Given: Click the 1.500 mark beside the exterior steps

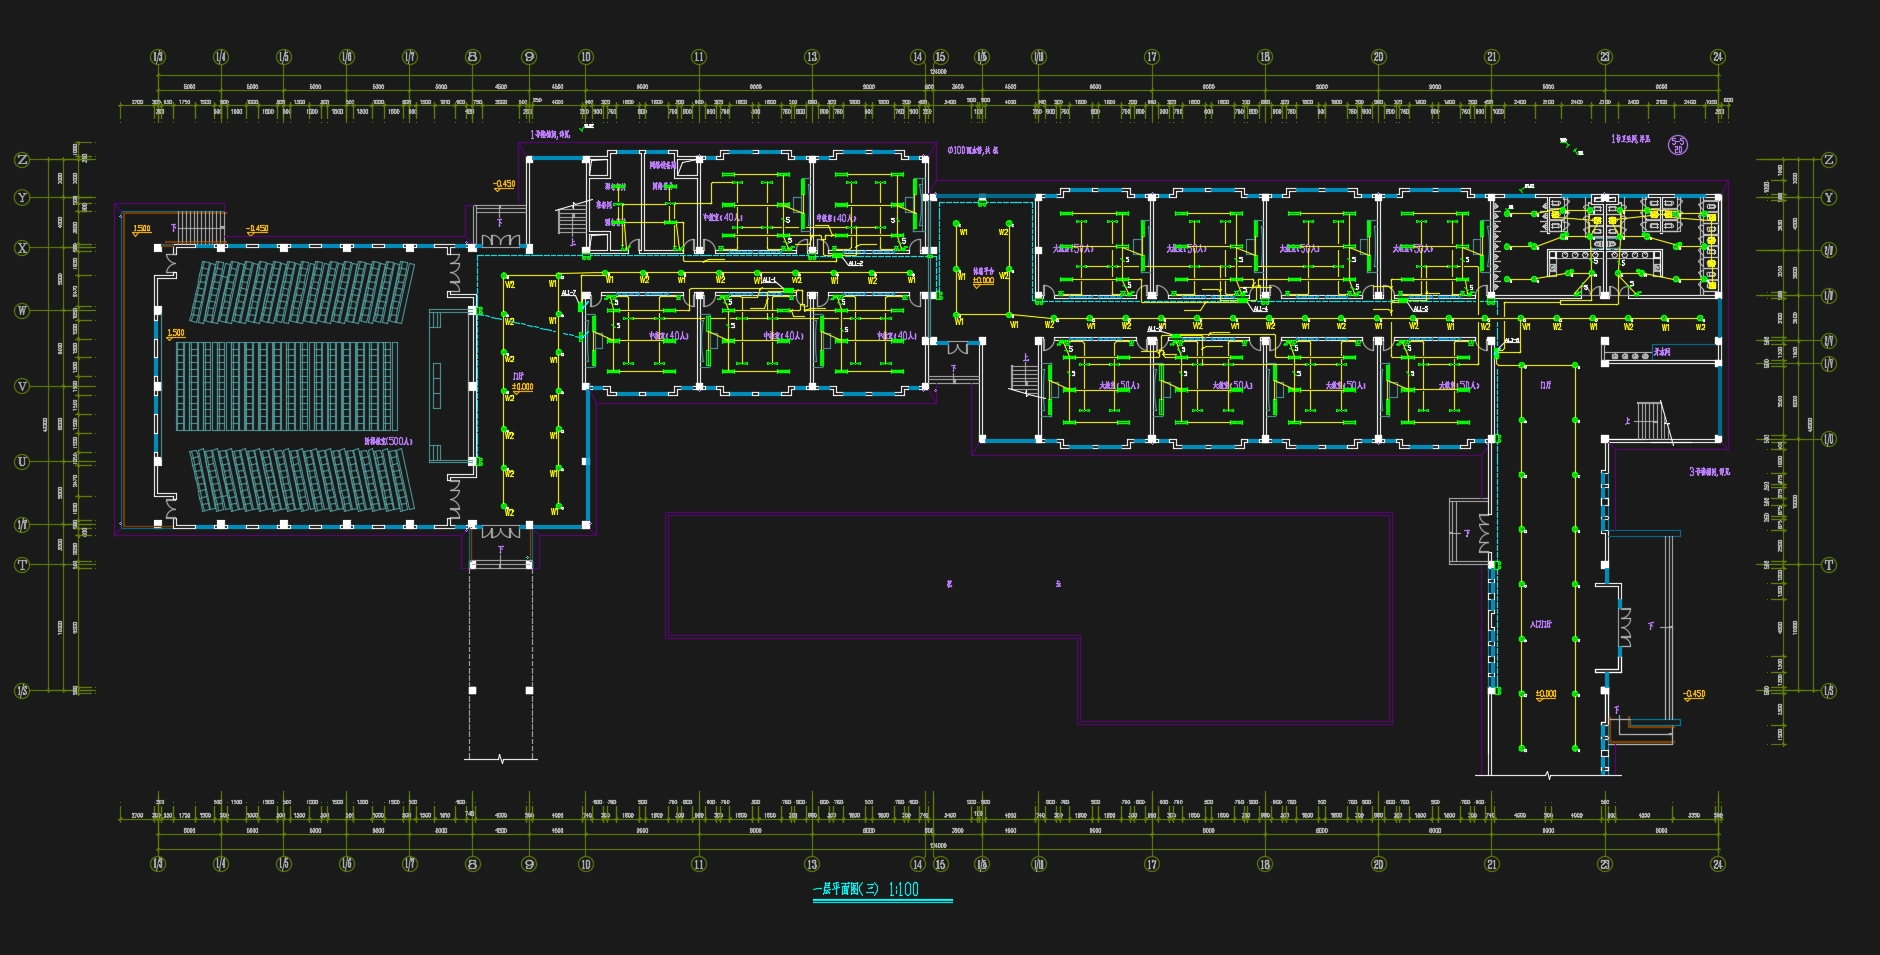Looking at the screenshot, I should point(142,229).
